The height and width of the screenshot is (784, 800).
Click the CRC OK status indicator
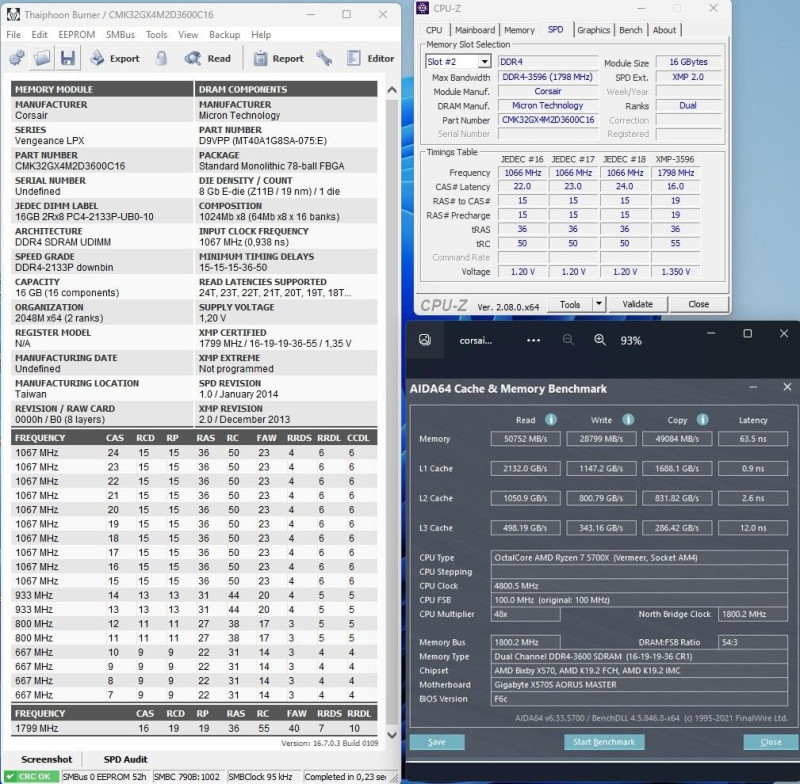click(x=30, y=776)
